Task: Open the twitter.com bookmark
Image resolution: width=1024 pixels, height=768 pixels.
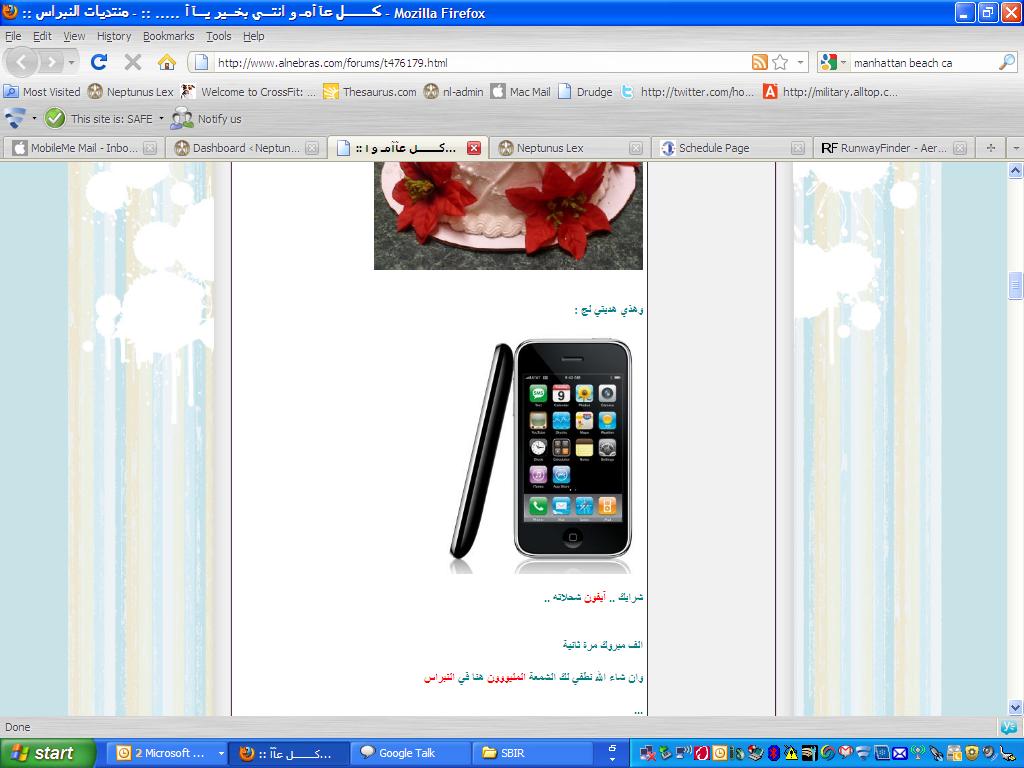Action: tap(688, 91)
